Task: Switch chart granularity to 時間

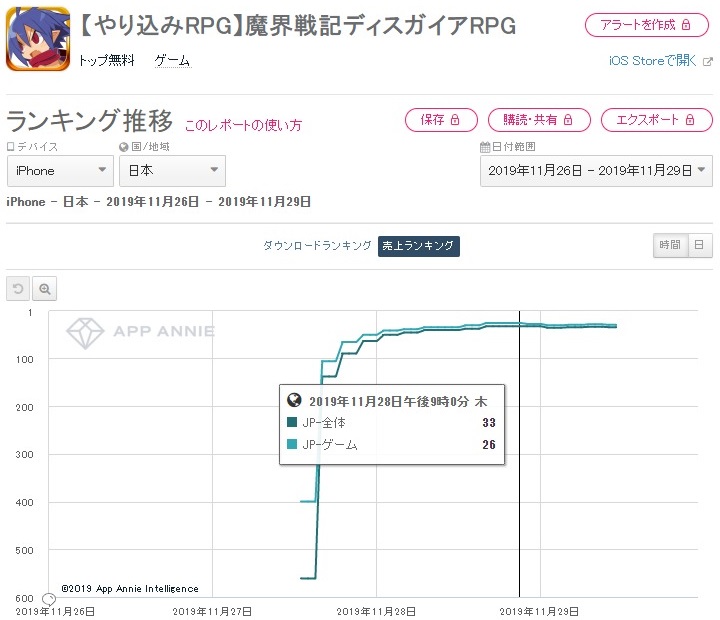Action: click(x=670, y=245)
